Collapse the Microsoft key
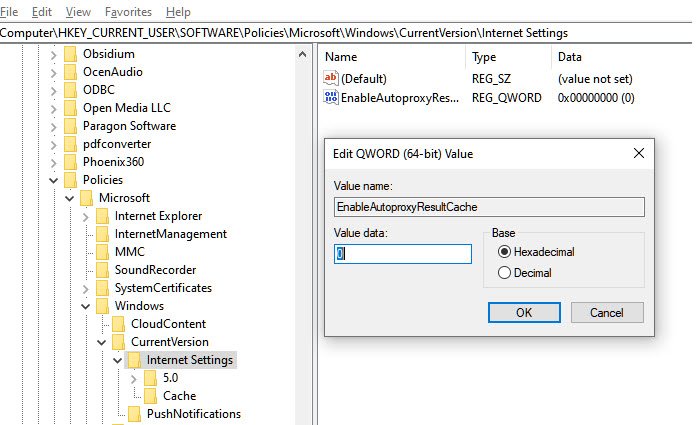The width and height of the screenshot is (700, 425). pos(70,198)
